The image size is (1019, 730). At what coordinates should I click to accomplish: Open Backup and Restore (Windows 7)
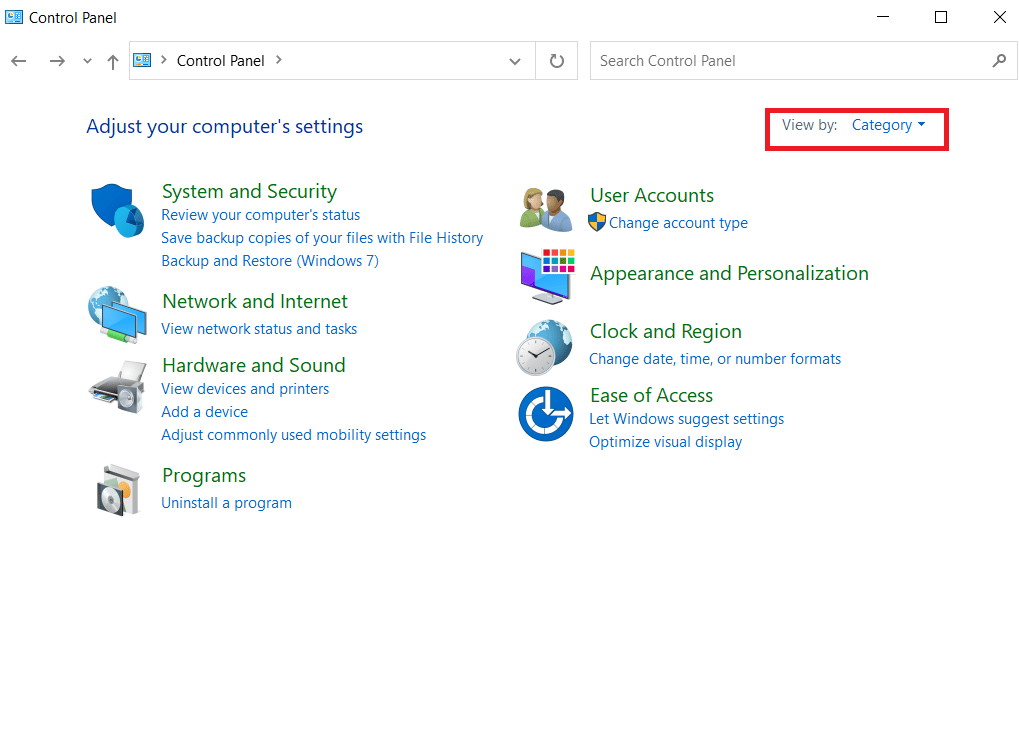click(270, 261)
